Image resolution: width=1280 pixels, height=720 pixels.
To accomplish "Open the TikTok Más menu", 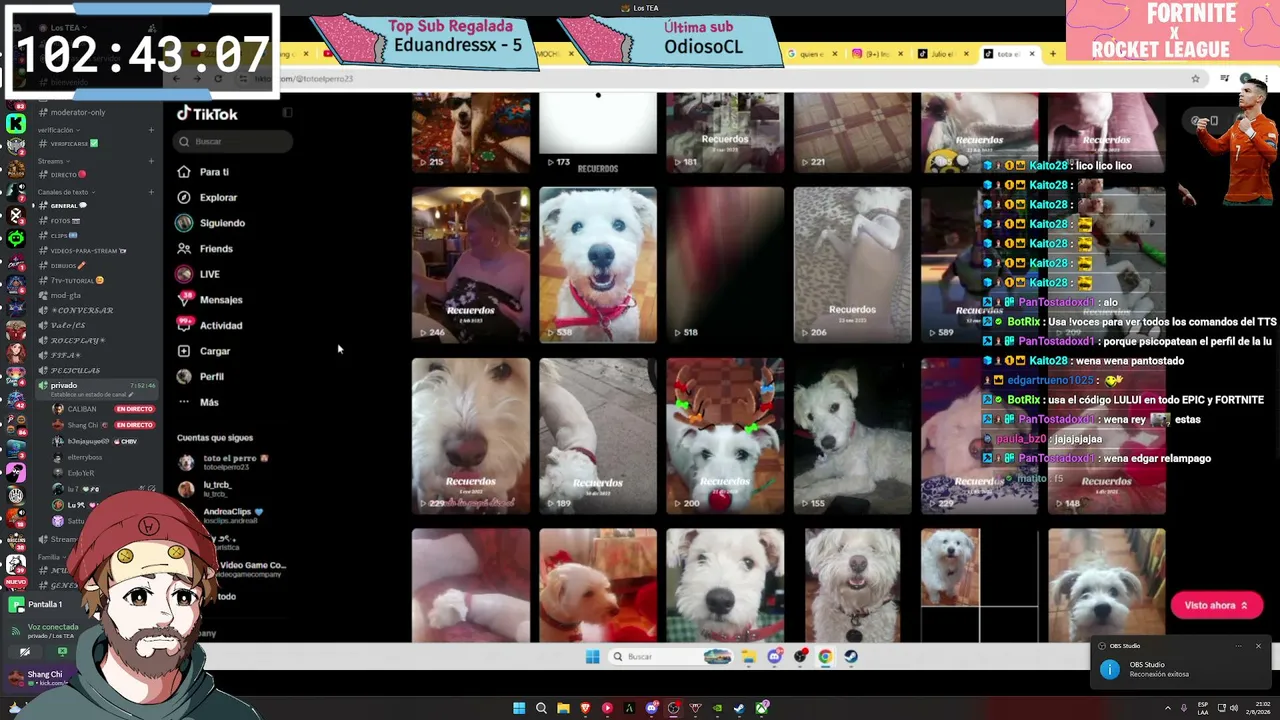I will (198, 402).
